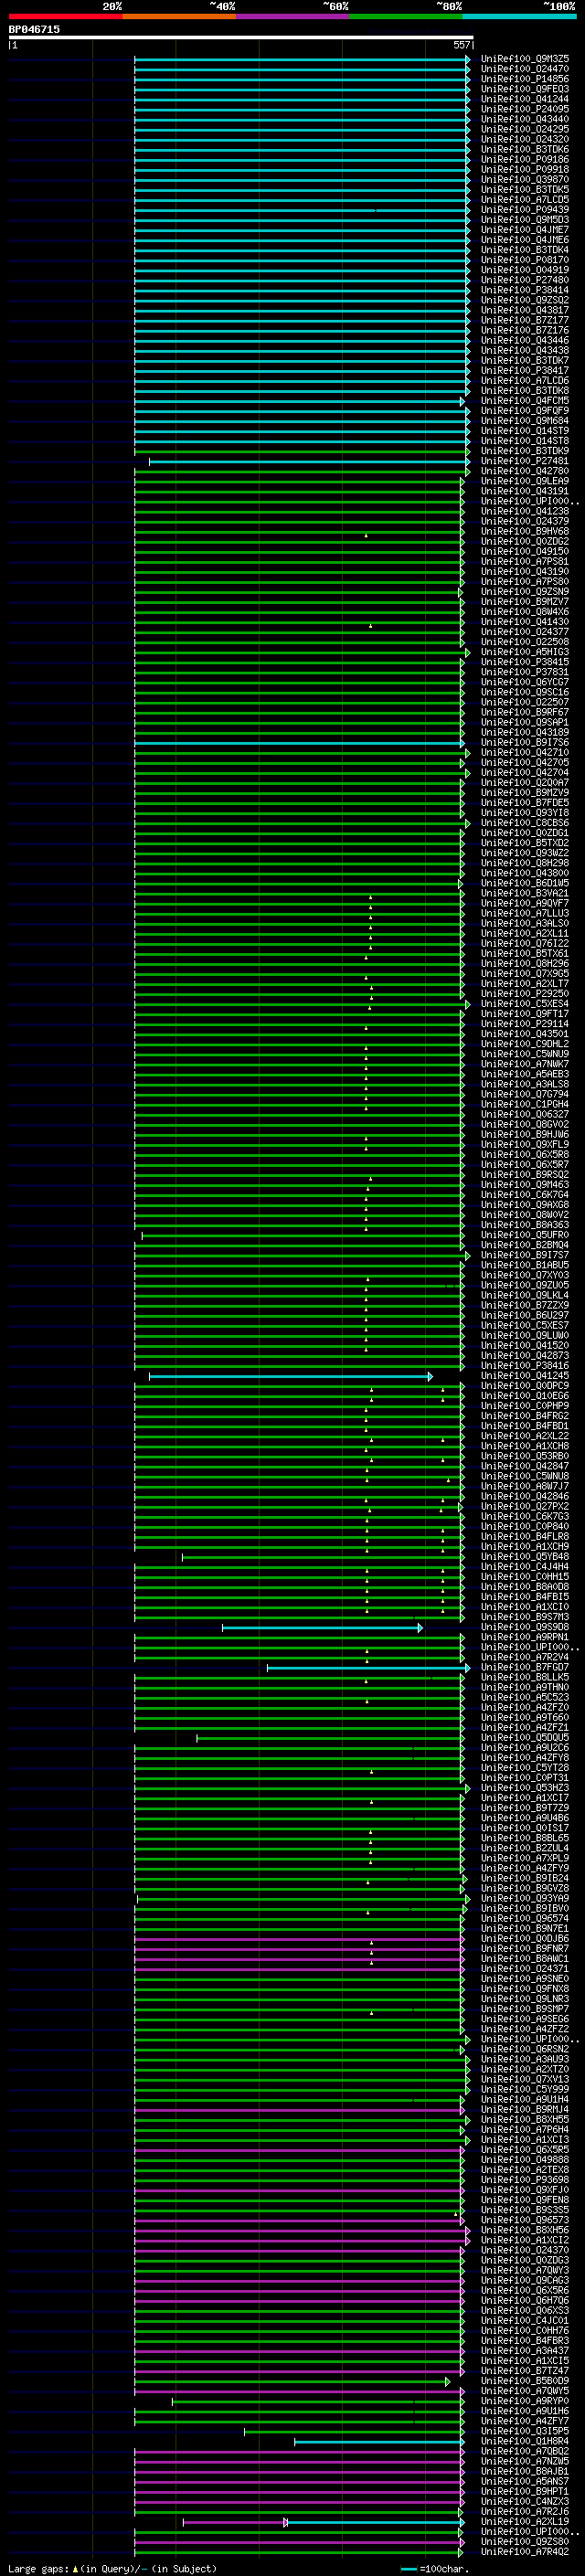Viewport: 585px width, 2576px height.
Task: Select hit label UniRef100_B7TZ47
Action: coord(525,2370)
